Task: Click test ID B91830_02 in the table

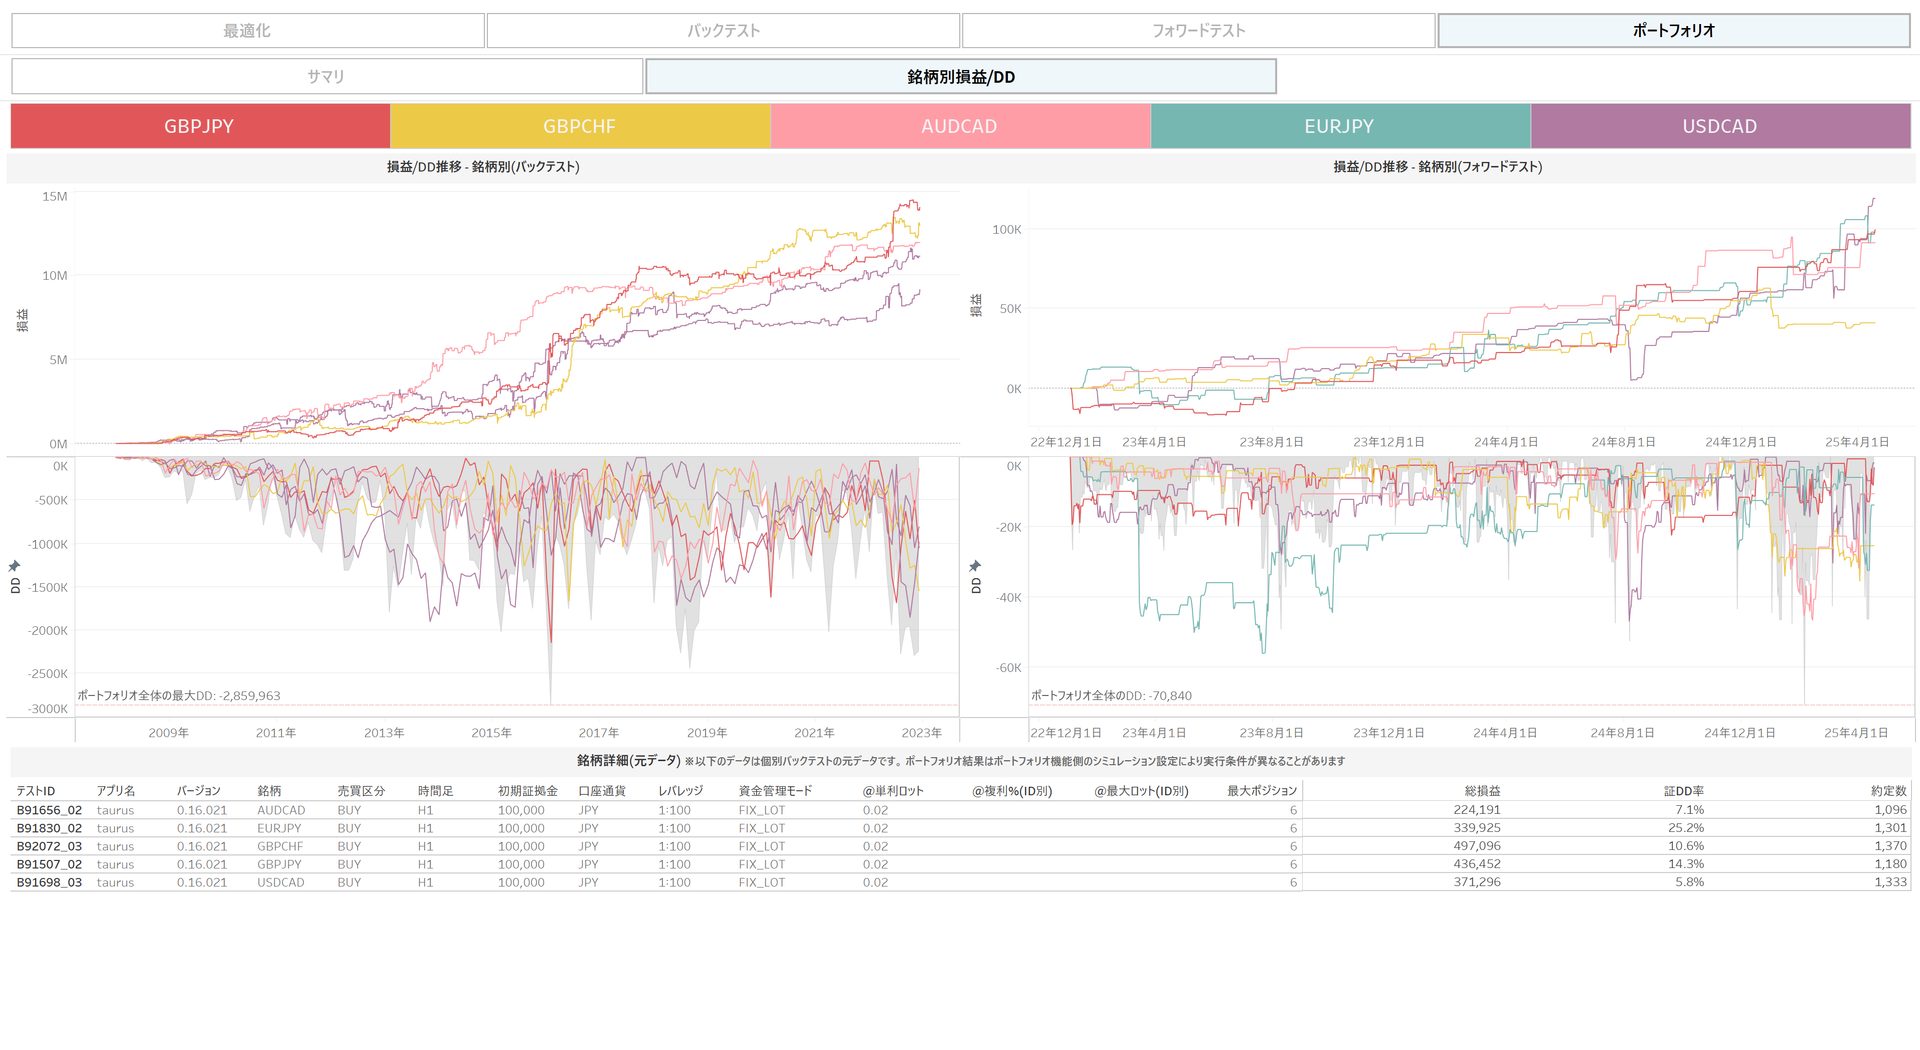Action: [49, 829]
